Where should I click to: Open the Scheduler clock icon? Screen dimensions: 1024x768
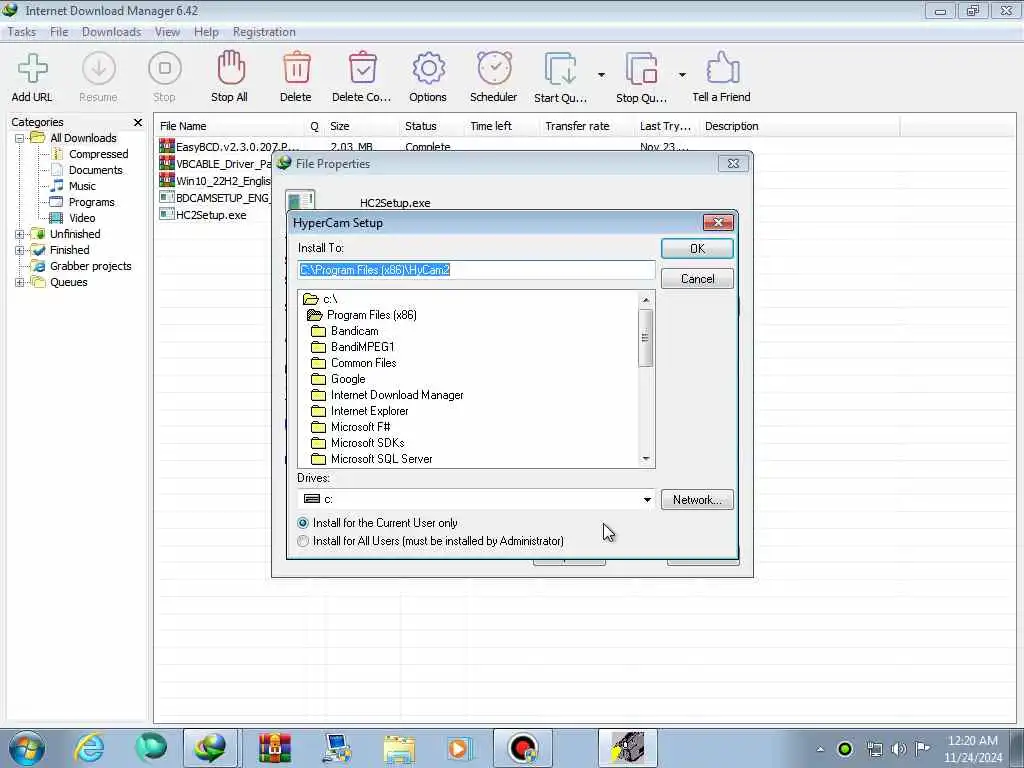point(494,77)
